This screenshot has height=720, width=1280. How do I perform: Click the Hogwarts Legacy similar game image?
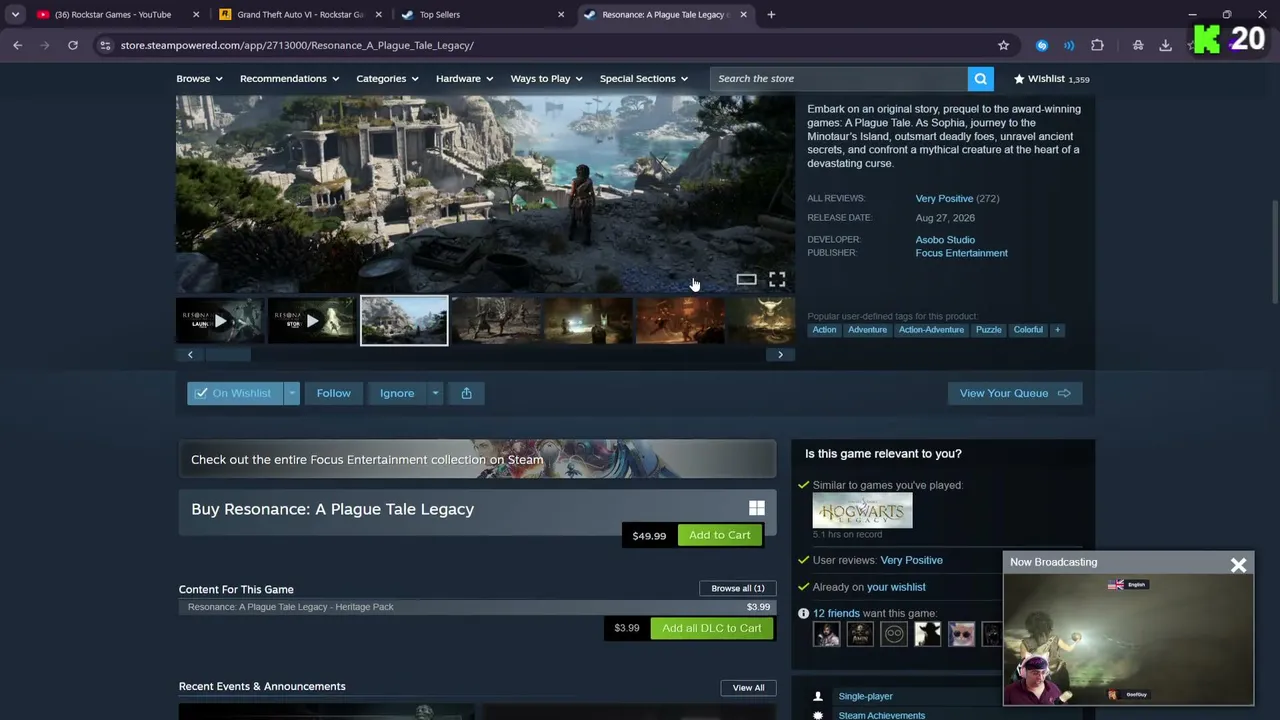(862, 511)
